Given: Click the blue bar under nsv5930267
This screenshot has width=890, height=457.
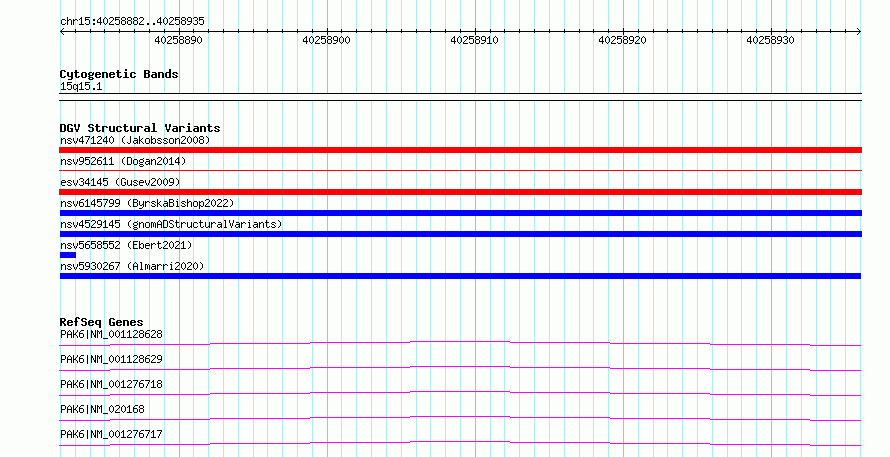Looking at the screenshot, I should (460, 276).
